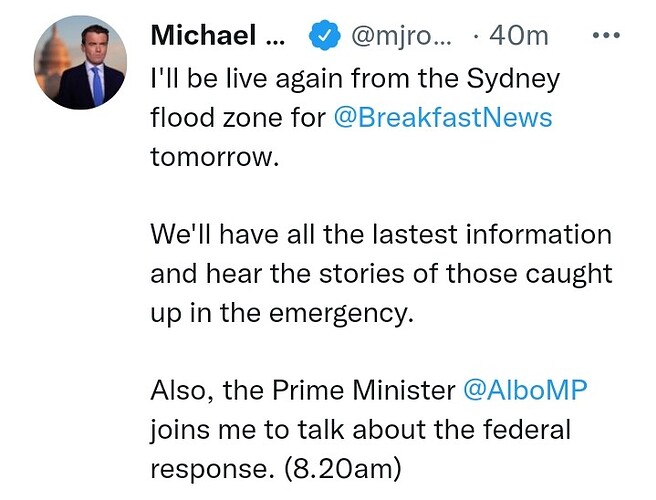Click the words "Also, the Prime Minister"

(x=302, y=390)
